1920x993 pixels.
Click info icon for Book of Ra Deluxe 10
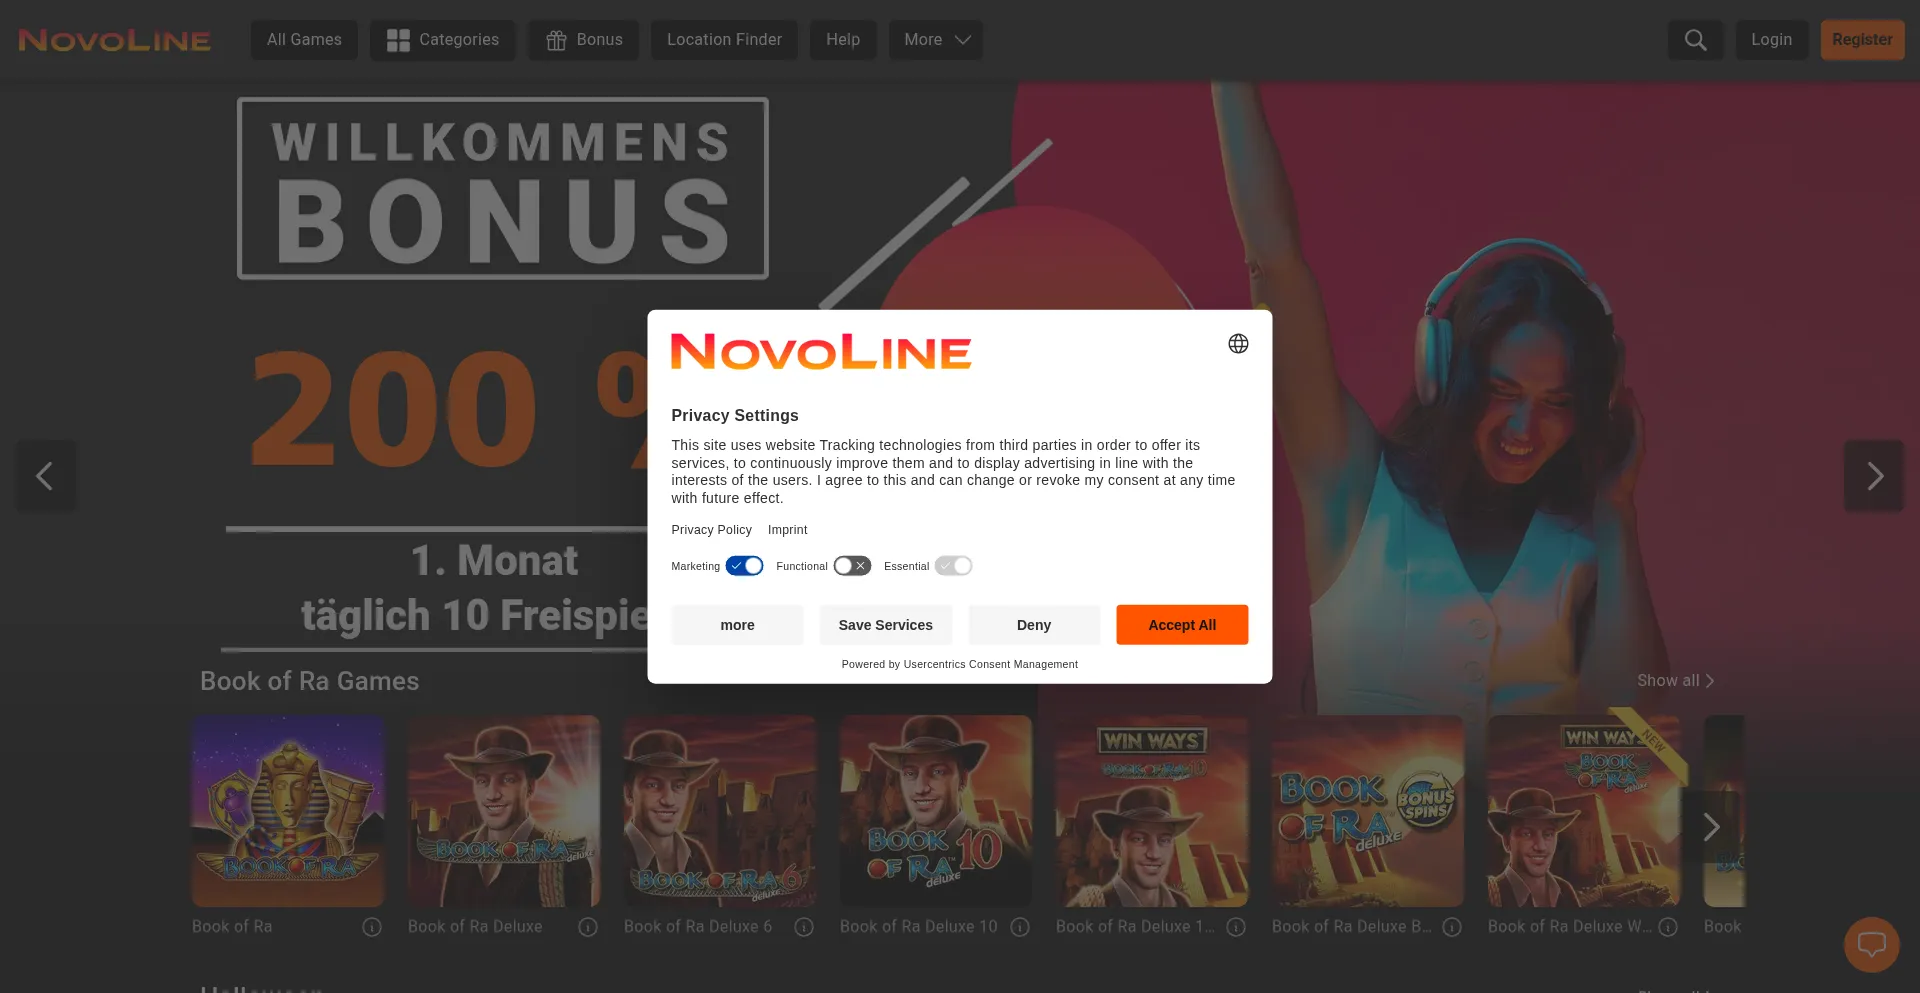pyautogui.click(x=1020, y=927)
